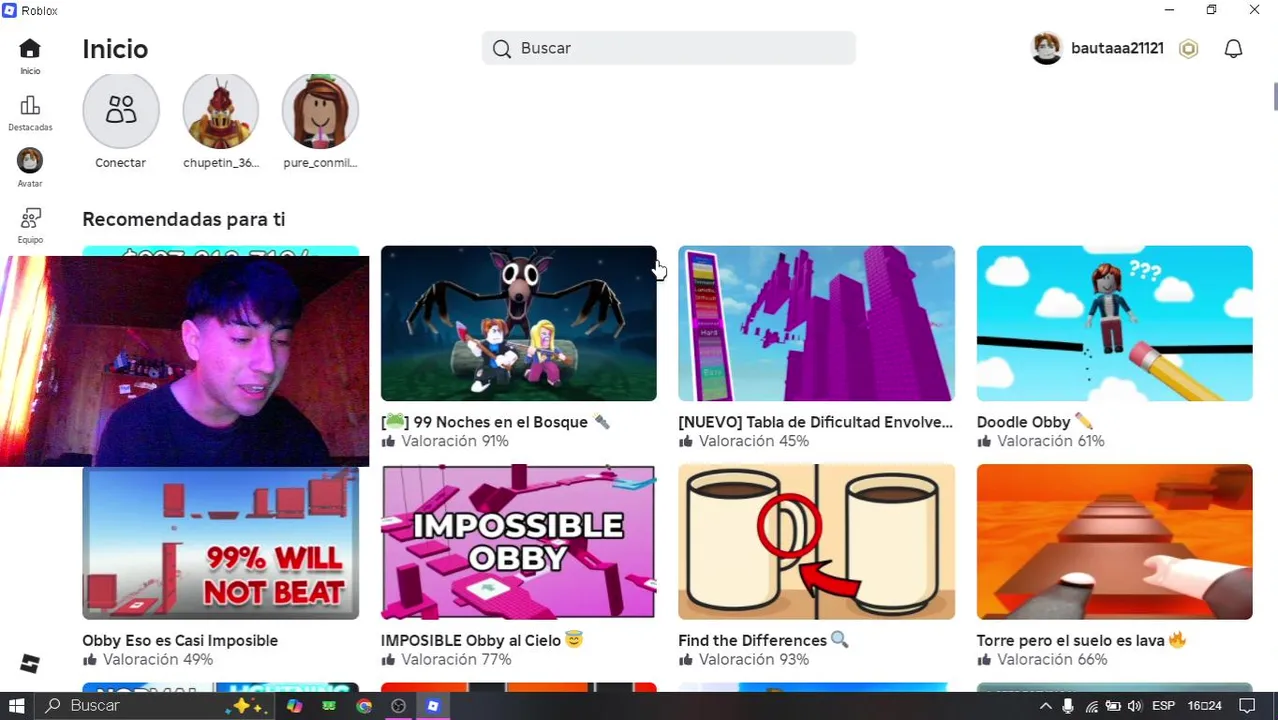Click the bautaaa21121 username text
1278x720 pixels.
(1117, 48)
